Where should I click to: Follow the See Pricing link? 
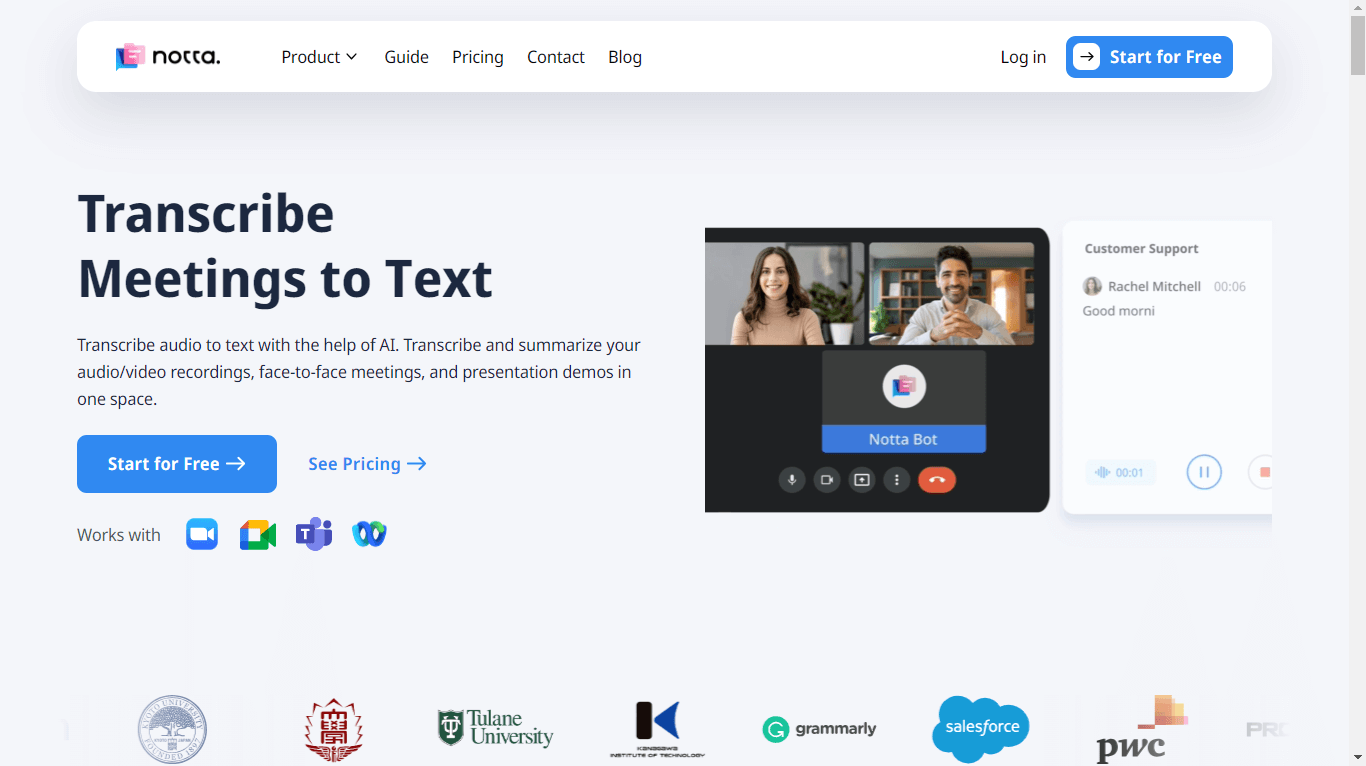tap(367, 464)
